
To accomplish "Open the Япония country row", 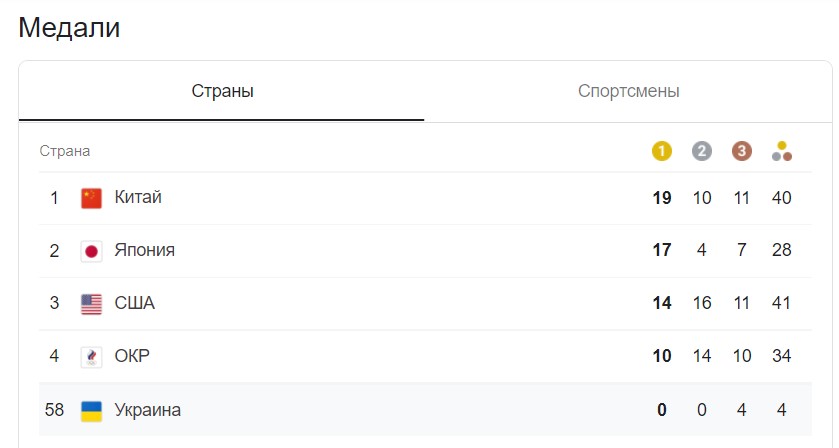I will 425,250.
